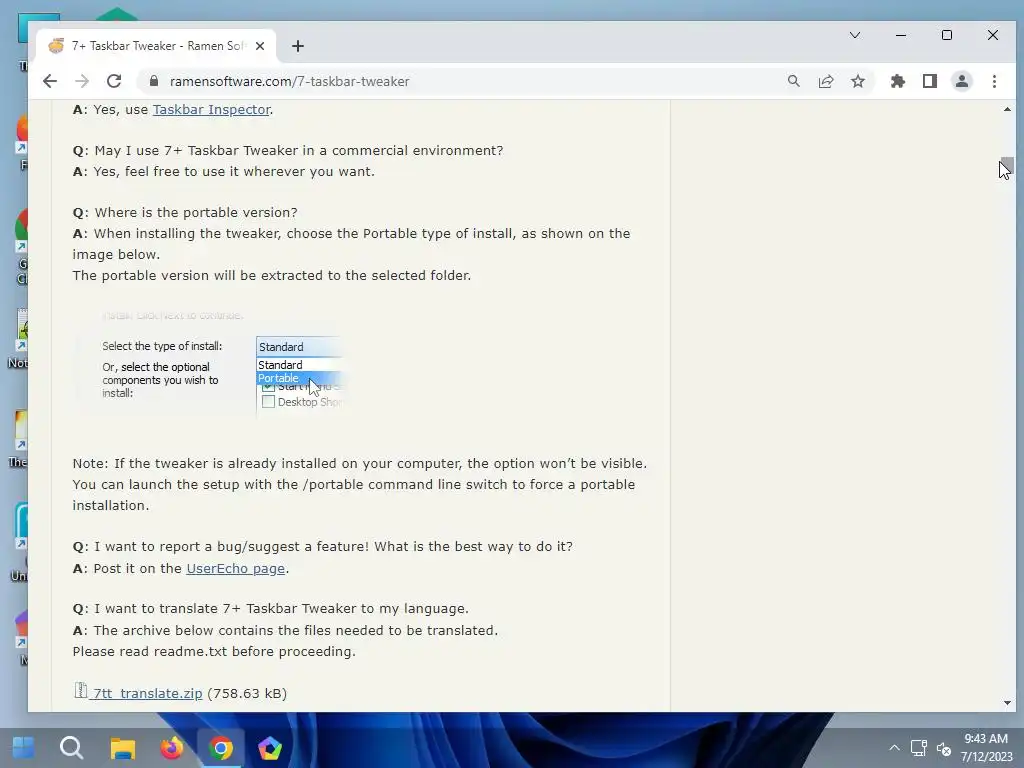
Task: Open the network tray icon
Action: [x=919, y=748]
